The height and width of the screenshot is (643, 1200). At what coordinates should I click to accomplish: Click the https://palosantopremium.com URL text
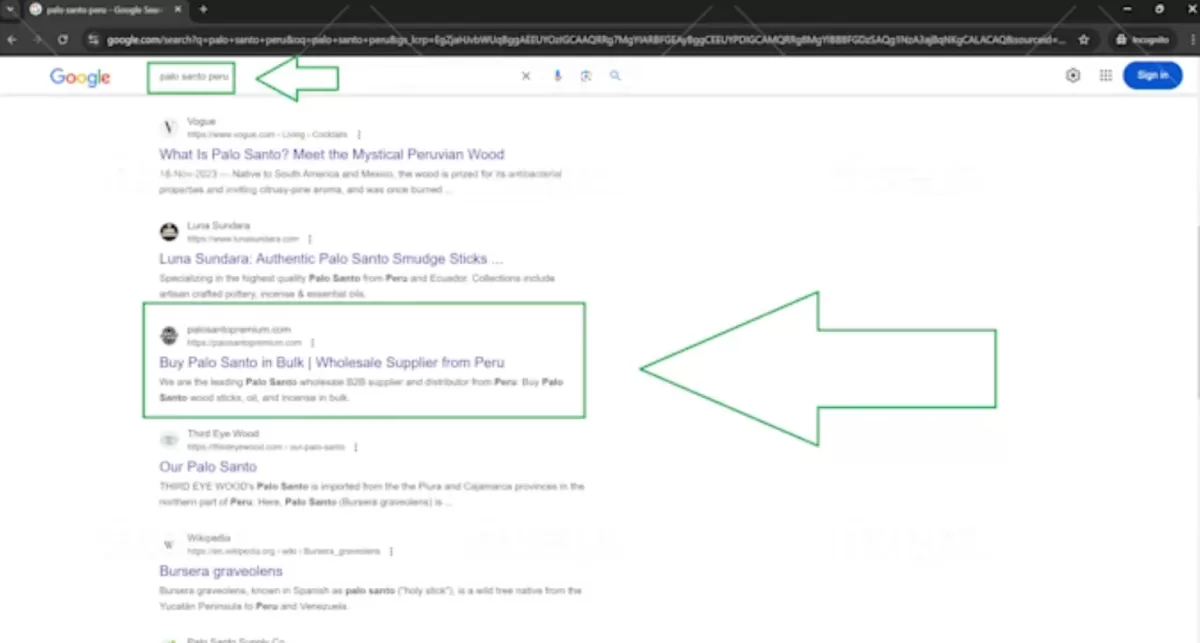pos(244,342)
